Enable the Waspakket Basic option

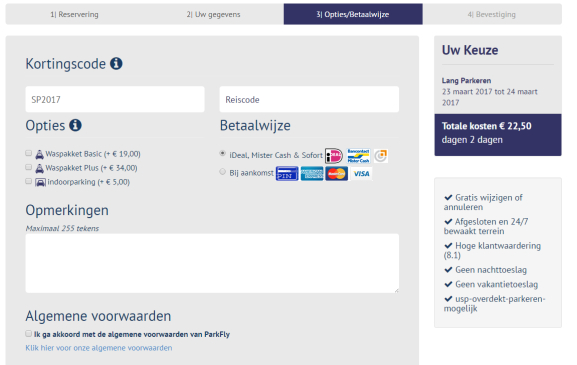(x=28, y=153)
